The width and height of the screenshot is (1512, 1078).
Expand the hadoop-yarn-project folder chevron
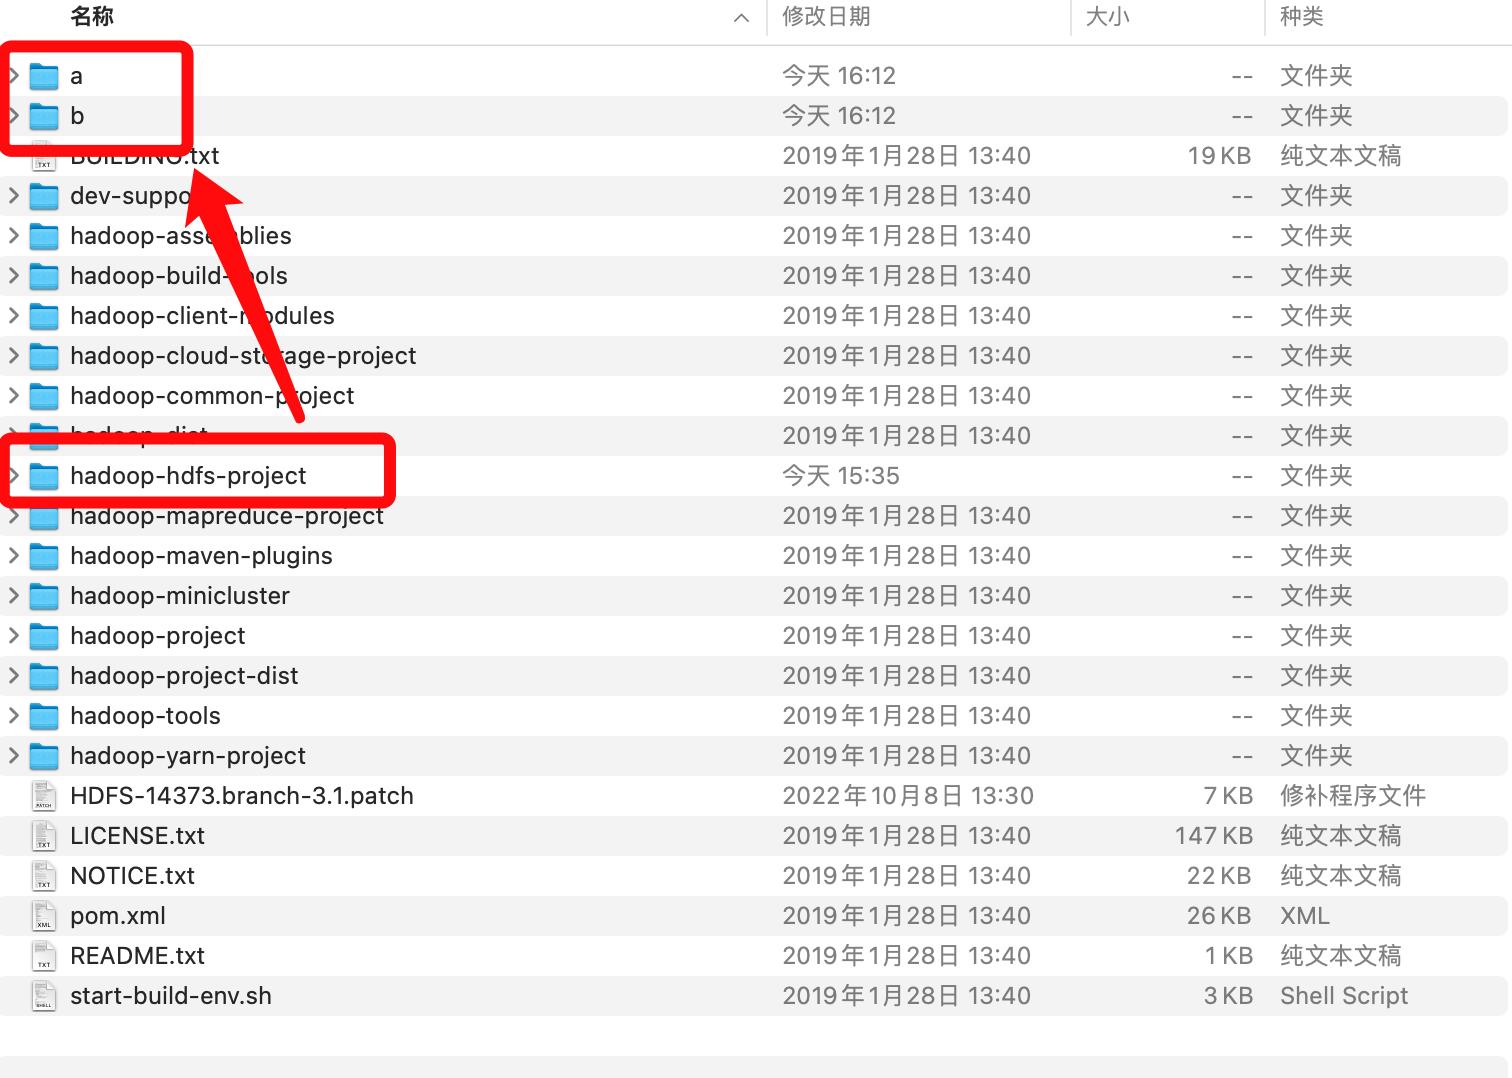click(14, 756)
